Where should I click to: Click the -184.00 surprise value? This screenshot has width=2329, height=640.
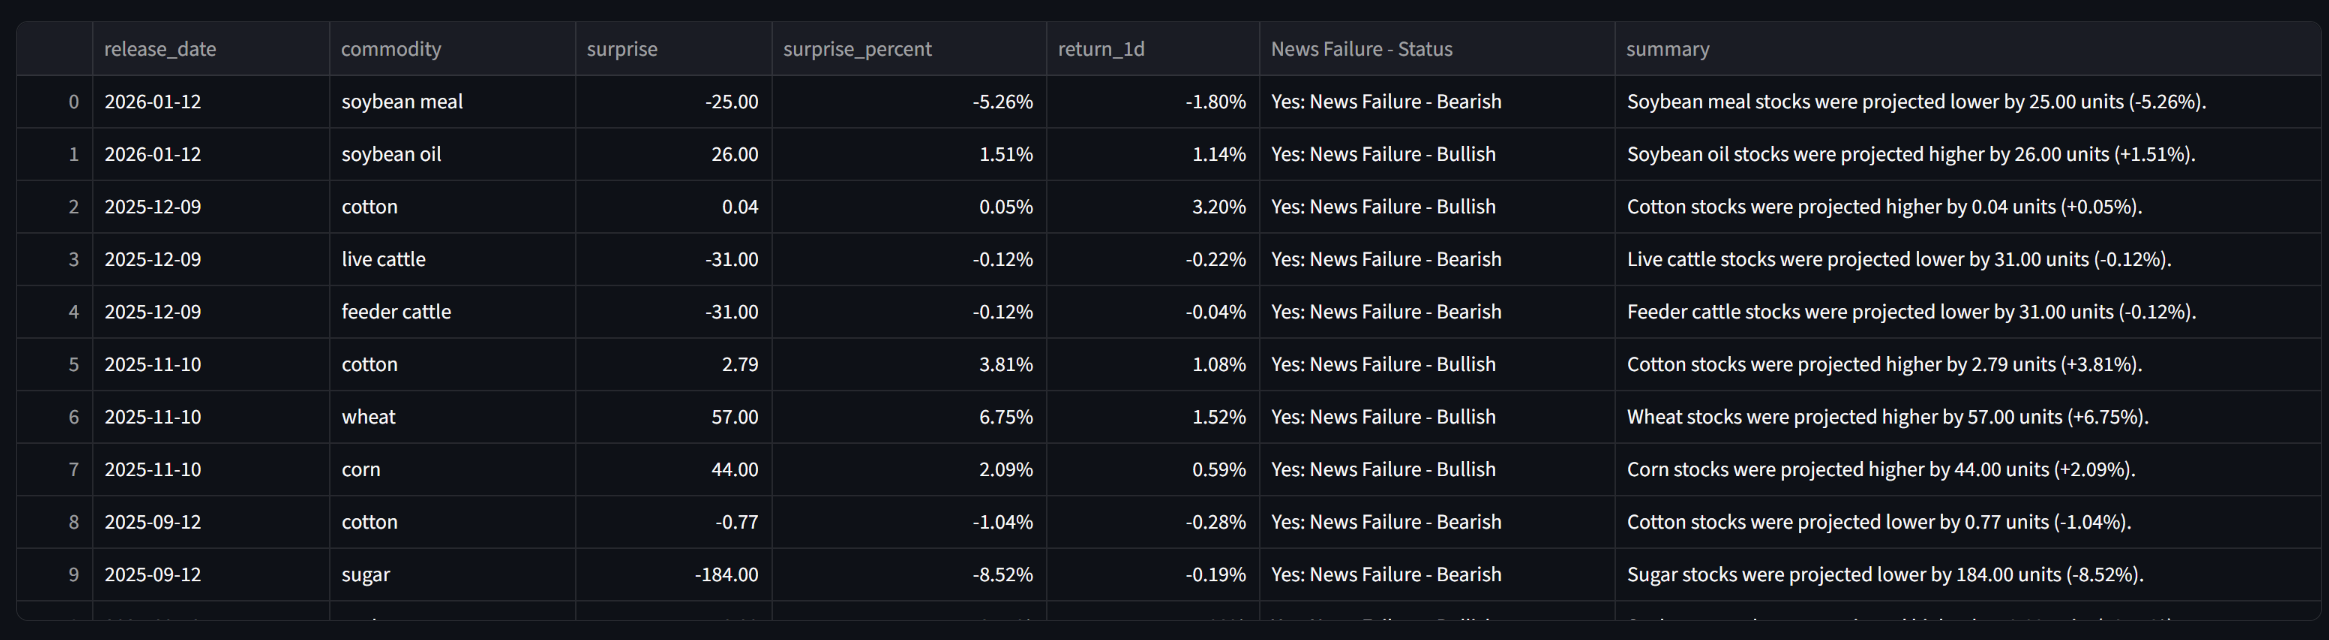[x=726, y=575]
